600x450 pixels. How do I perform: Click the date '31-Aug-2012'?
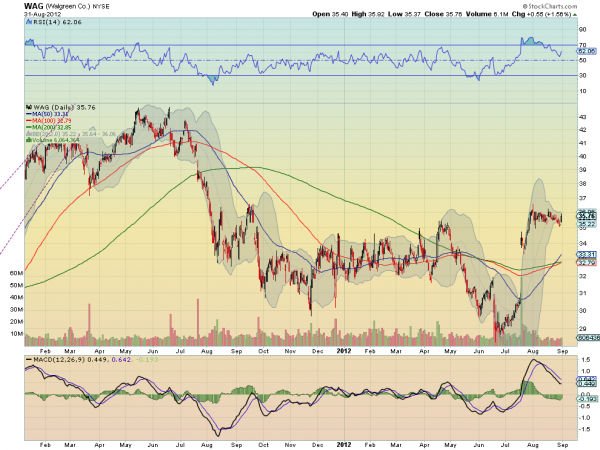click(x=42, y=14)
